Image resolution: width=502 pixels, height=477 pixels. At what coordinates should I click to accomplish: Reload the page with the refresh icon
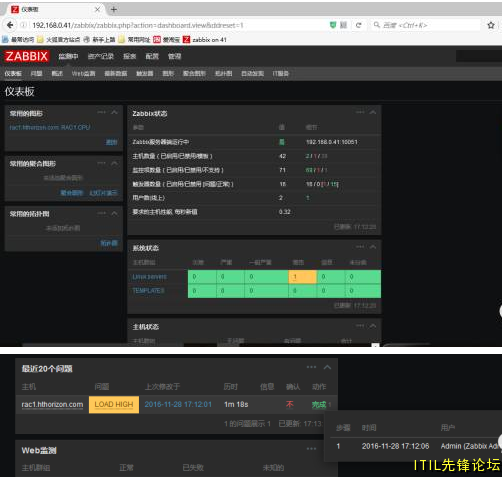pyautogui.click(x=359, y=25)
